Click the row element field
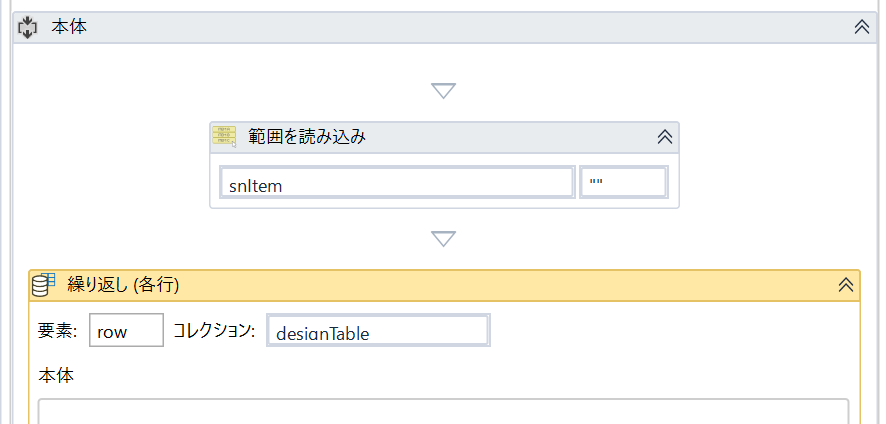The height and width of the screenshot is (424, 886). (x=126, y=331)
